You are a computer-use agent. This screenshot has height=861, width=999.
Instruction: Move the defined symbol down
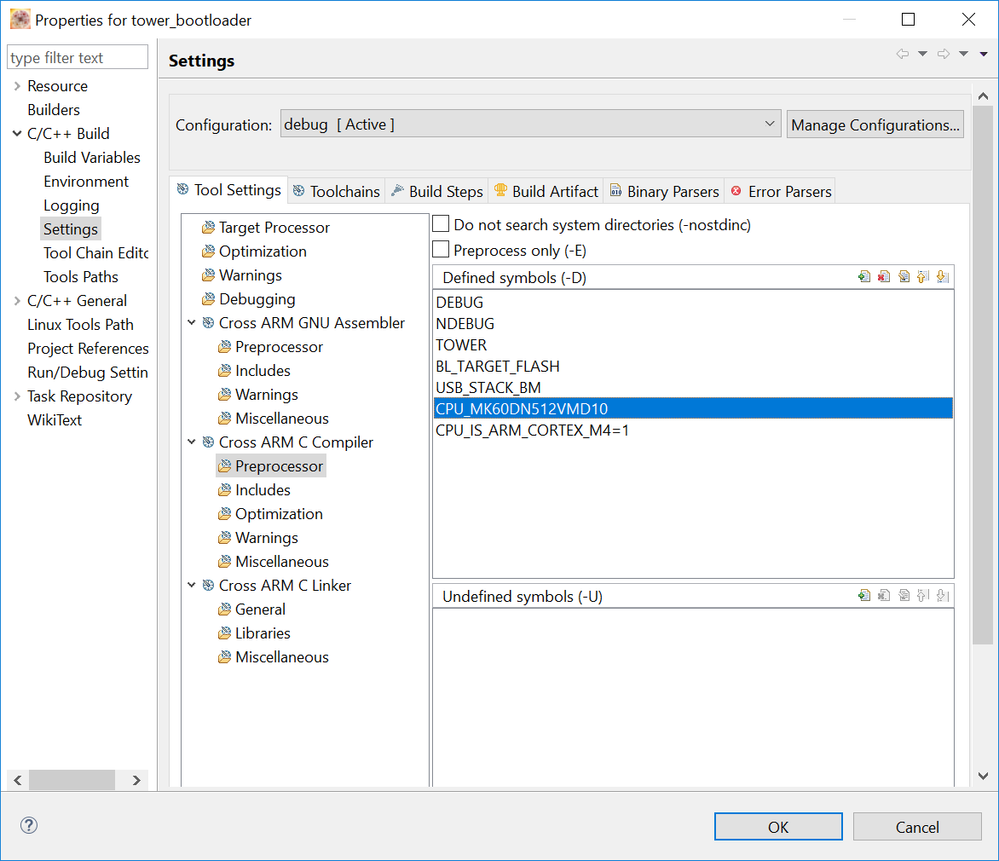pyautogui.click(x=943, y=277)
